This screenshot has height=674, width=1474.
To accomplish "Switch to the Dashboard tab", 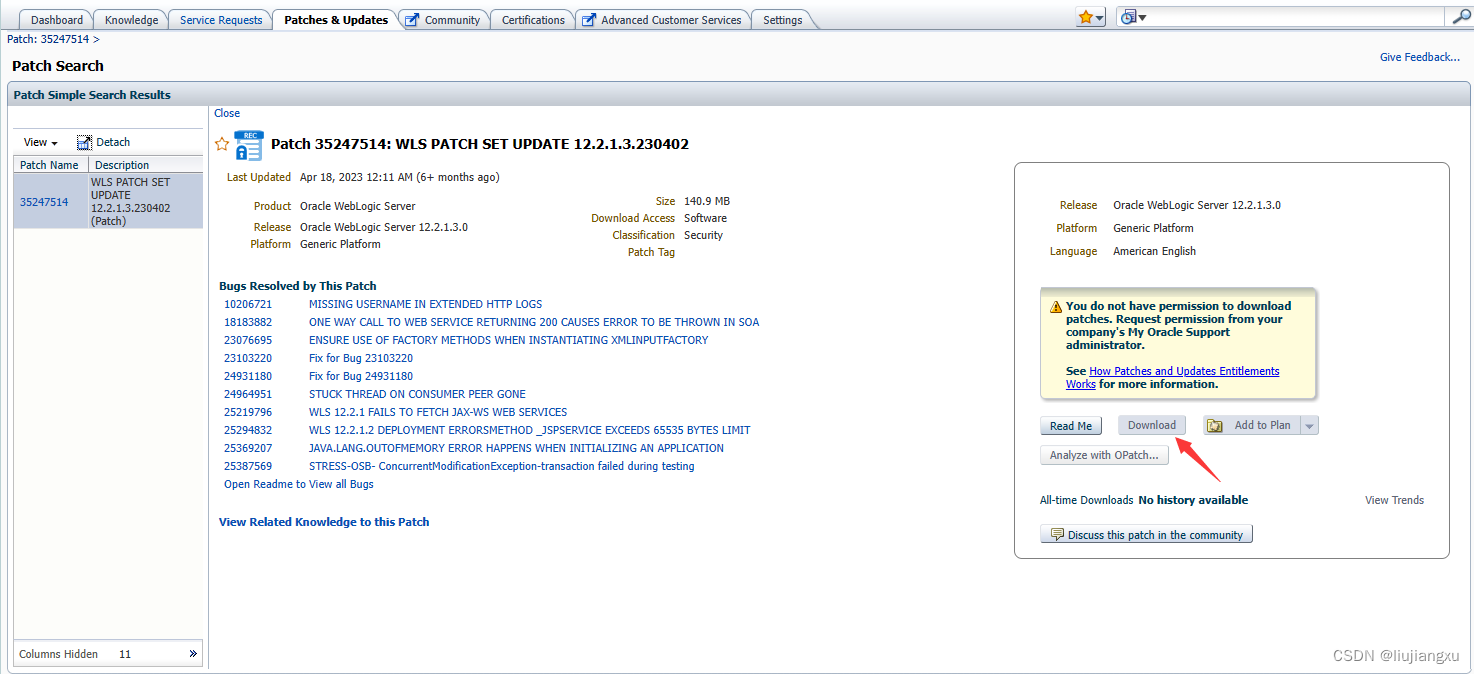I will pos(57,20).
